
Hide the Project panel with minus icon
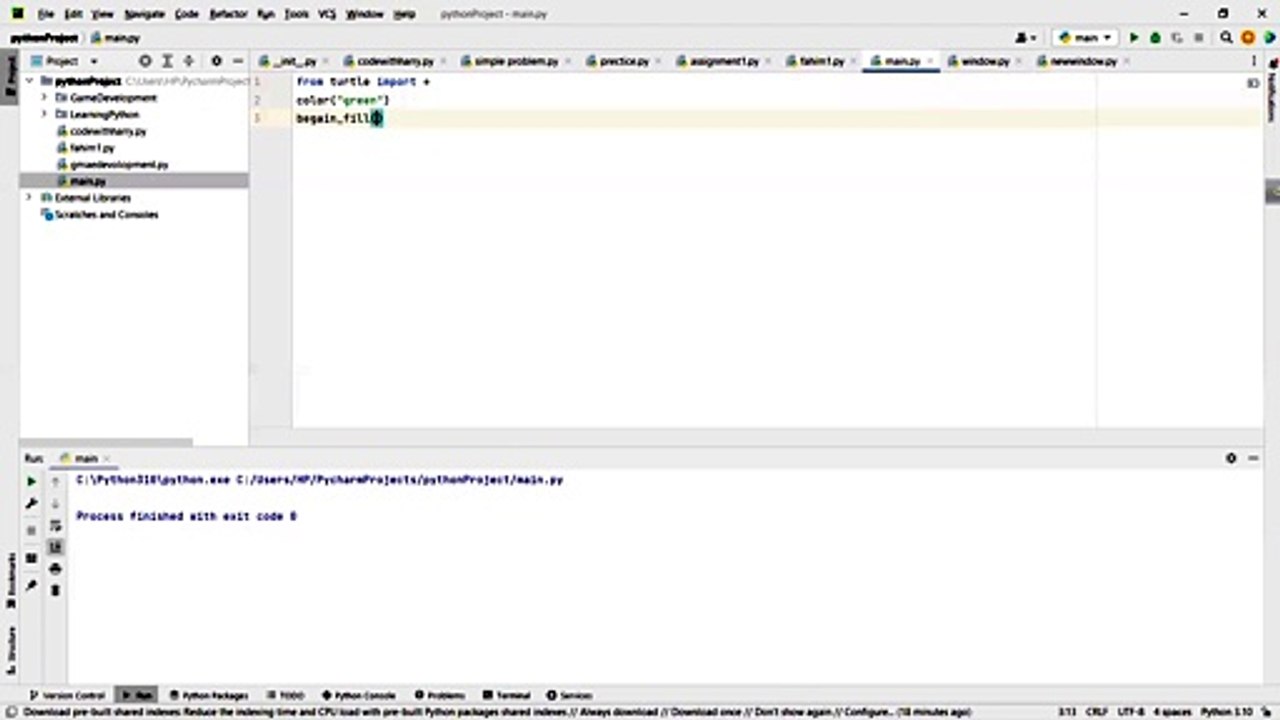coord(237,61)
